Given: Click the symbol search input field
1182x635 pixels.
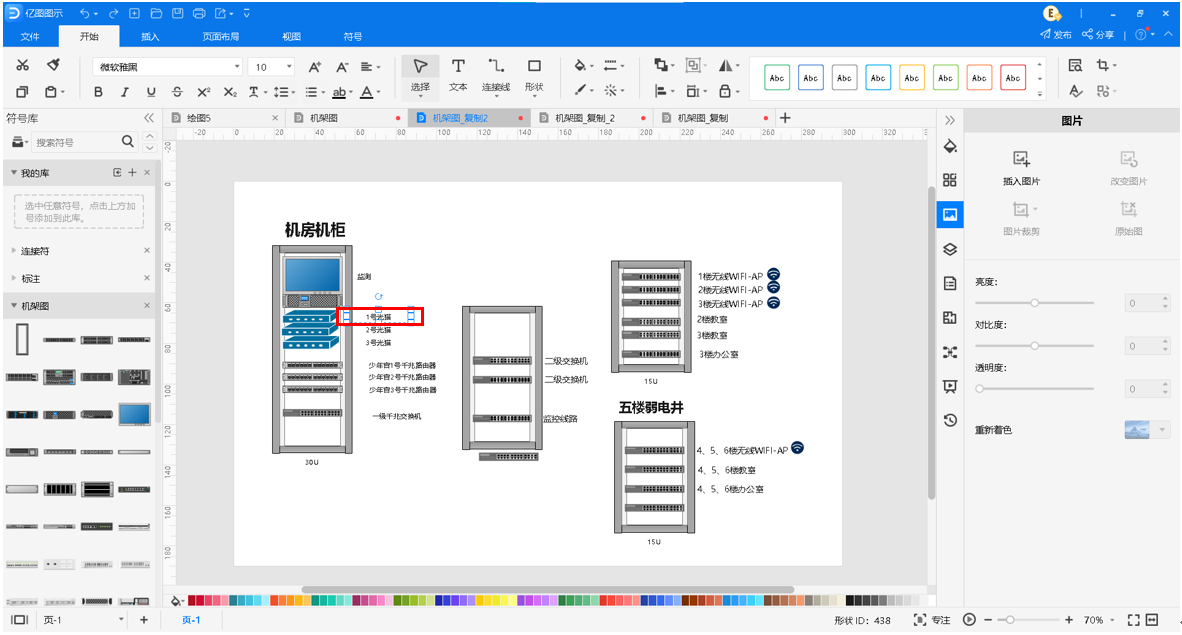Looking at the screenshot, I should point(75,142).
